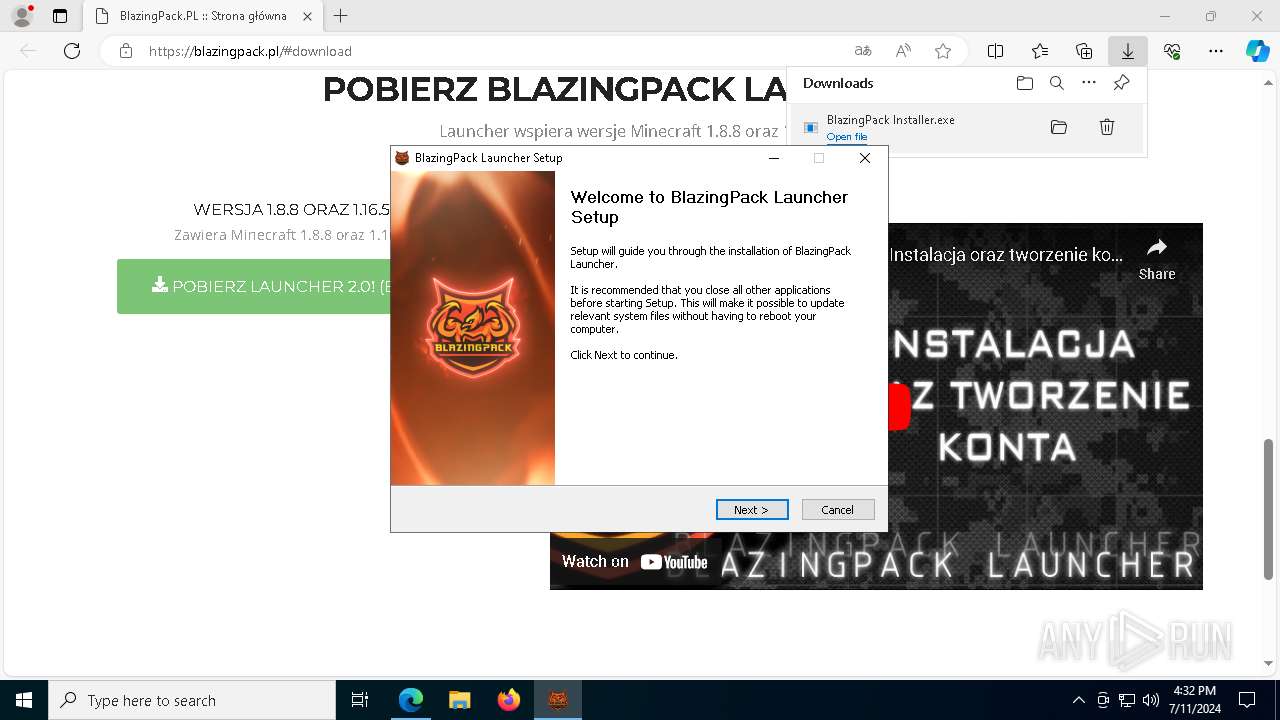Open the Windows Start menu
Image resolution: width=1280 pixels, height=720 pixels.
coord(24,700)
